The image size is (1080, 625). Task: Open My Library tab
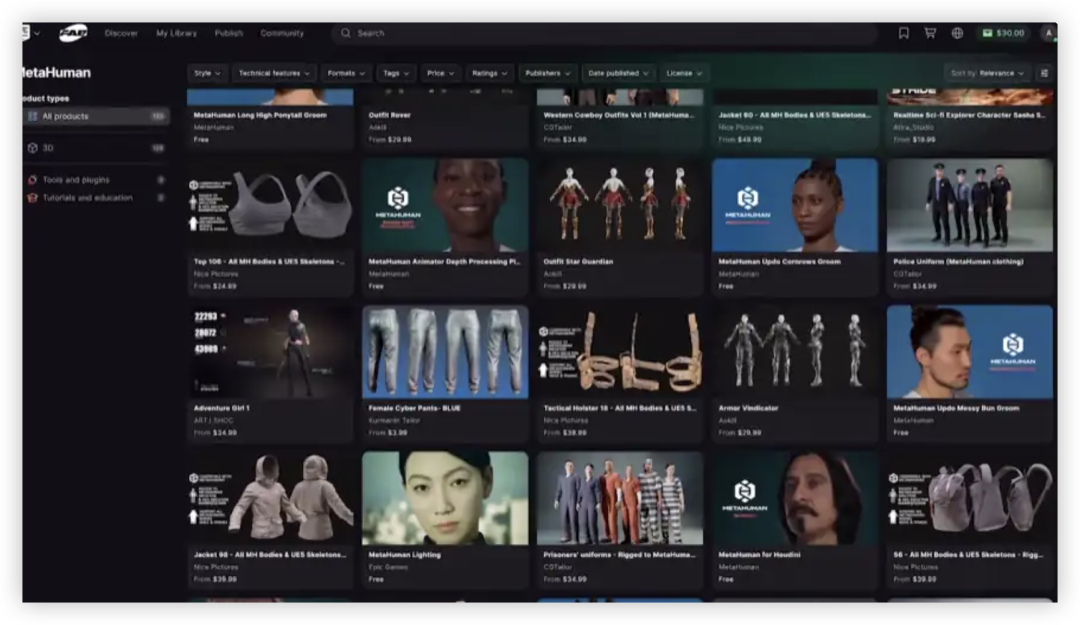point(176,33)
